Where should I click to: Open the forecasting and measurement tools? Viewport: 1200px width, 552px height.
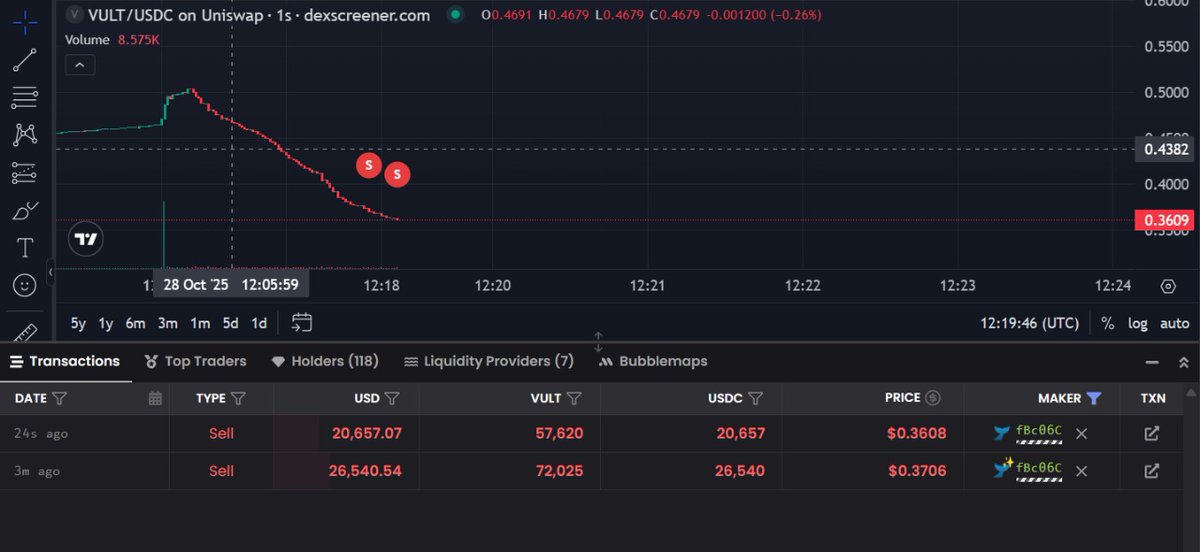coord(25,172)
